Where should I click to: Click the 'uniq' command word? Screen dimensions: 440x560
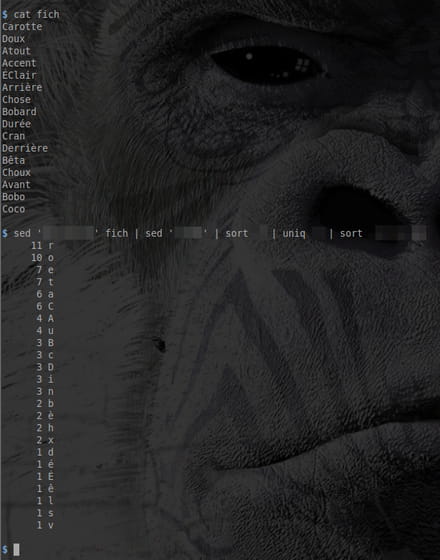[x=294, y=234]
